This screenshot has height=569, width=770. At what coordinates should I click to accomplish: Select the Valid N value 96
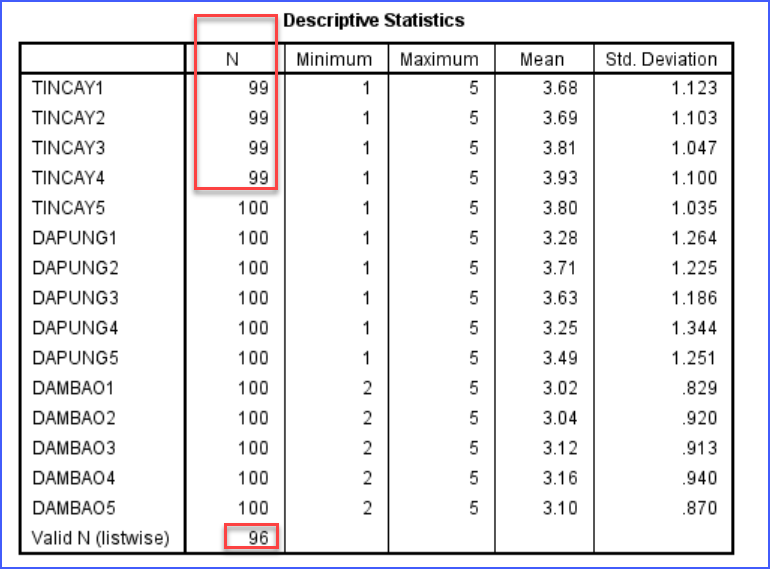pyautogui.click(x=258, y=539)
